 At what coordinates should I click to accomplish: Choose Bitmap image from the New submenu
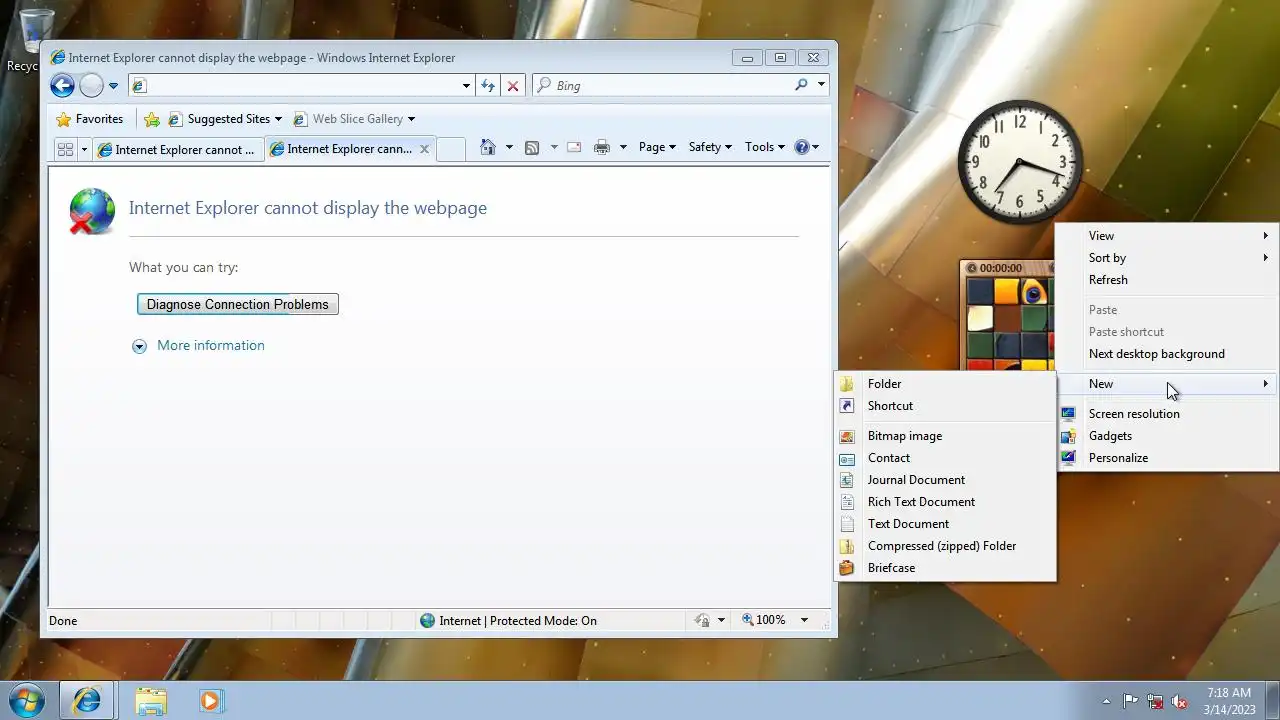click(x=945, y=436)
